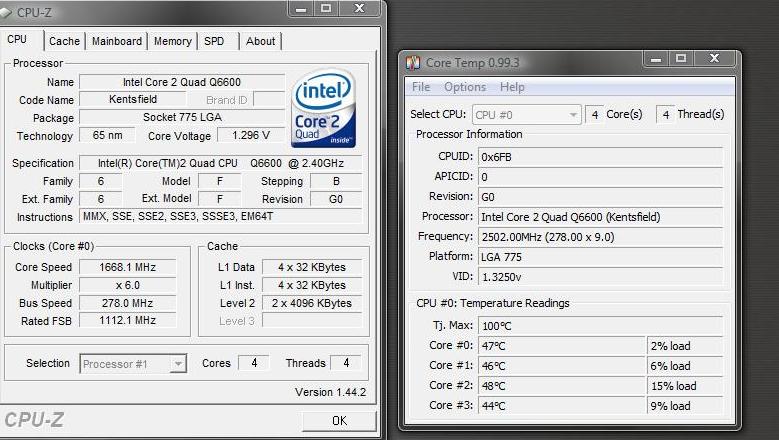Click the Technology value 65 nm
The image size is (779, 440).
[107, 135]
